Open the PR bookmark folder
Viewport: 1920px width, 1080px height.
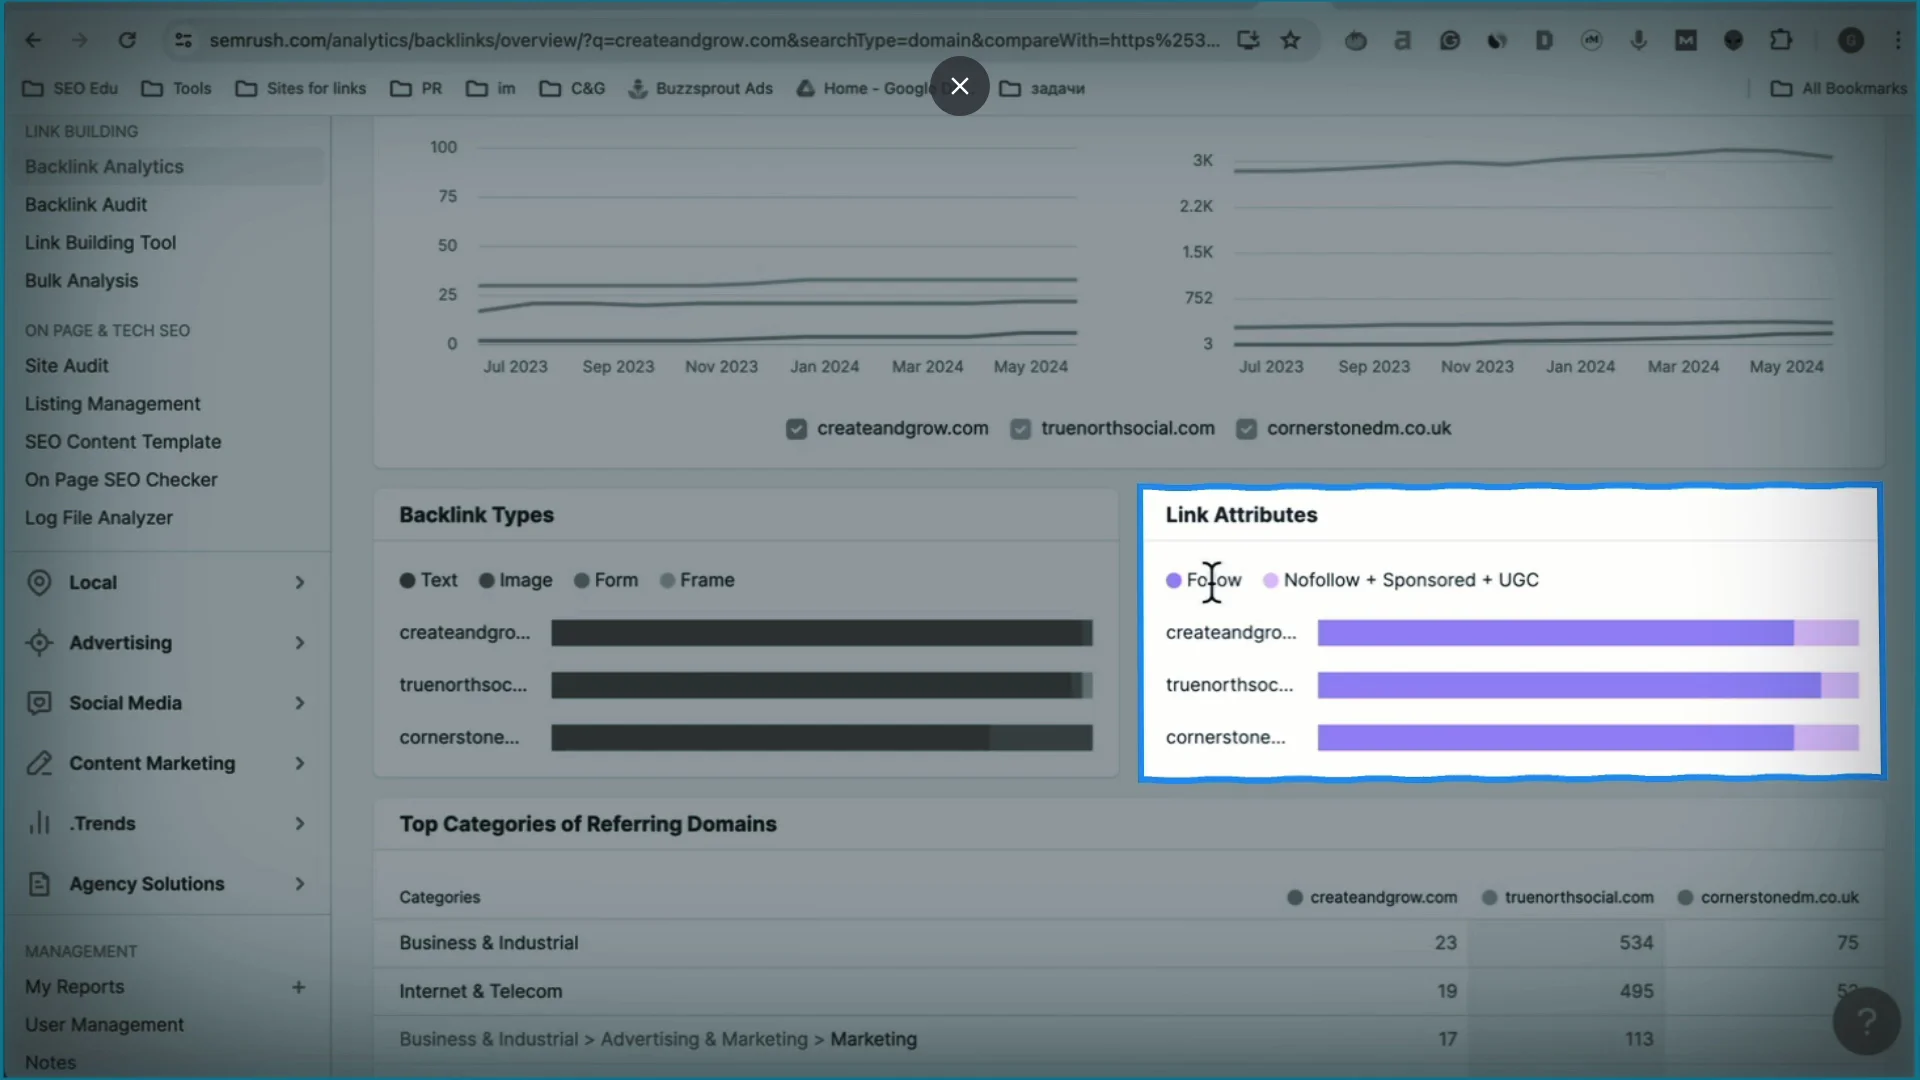click(416, 88)
